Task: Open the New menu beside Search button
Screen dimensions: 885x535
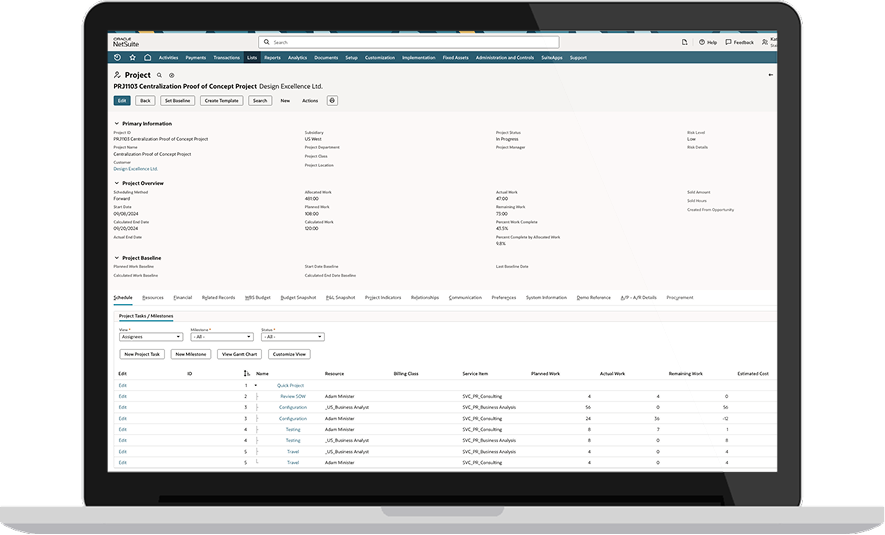Action: coord(285,100)
